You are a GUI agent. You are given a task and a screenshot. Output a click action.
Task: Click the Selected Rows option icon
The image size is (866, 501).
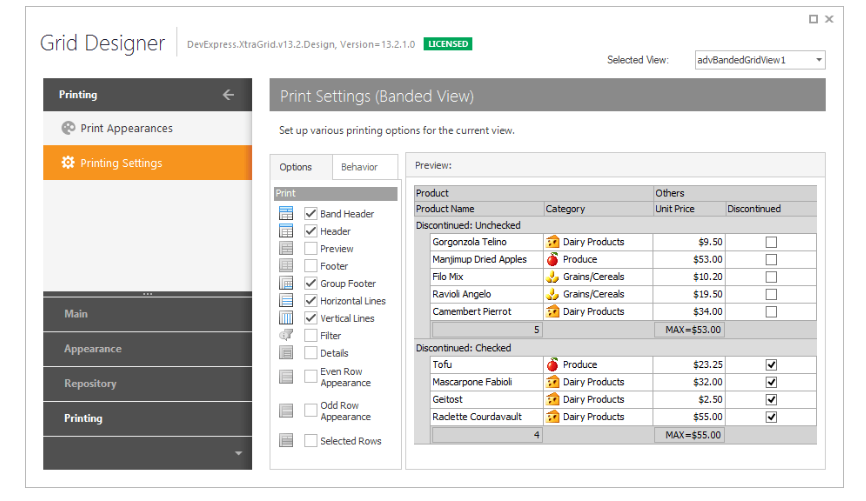286,440
